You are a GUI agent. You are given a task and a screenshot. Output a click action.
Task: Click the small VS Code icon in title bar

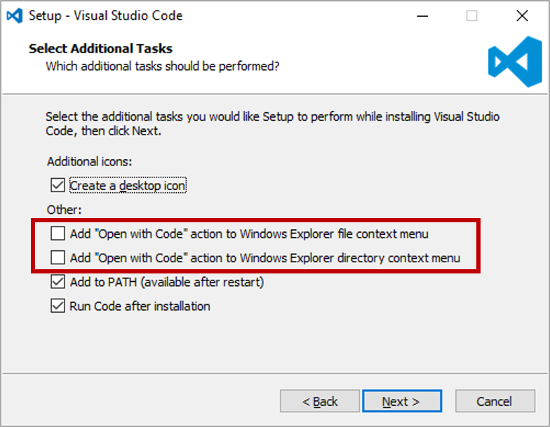15,16
